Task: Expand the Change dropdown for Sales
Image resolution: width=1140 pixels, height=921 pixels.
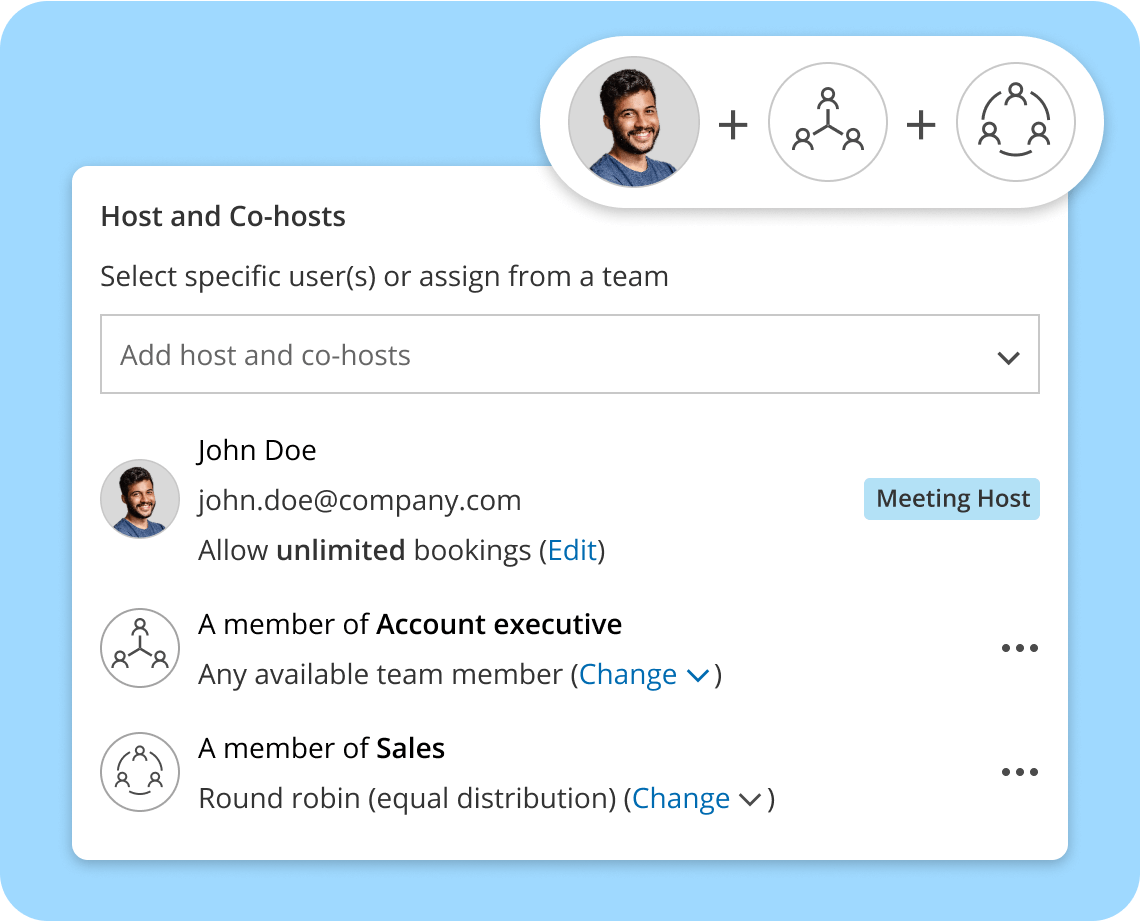Action: coord(749,799)
